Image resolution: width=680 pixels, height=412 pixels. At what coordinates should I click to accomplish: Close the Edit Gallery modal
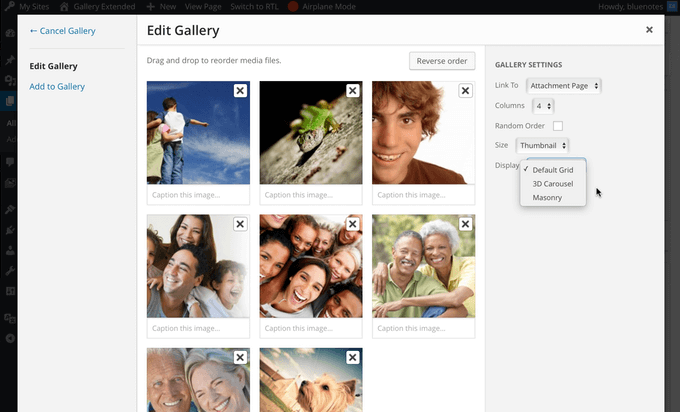coord(649,29)
